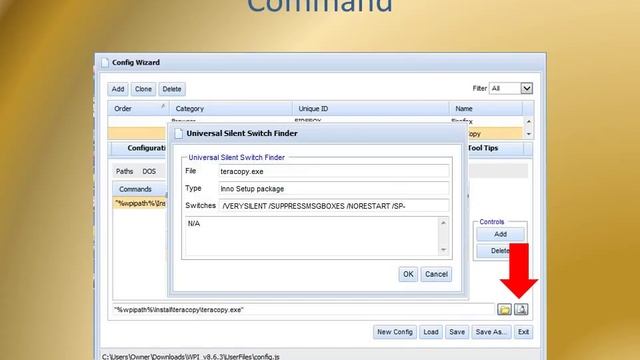Viewport: 640px width, 360px height.
Task: Click the Universal Silent Switch Finder dialog icon
Action: coord(179,133)
